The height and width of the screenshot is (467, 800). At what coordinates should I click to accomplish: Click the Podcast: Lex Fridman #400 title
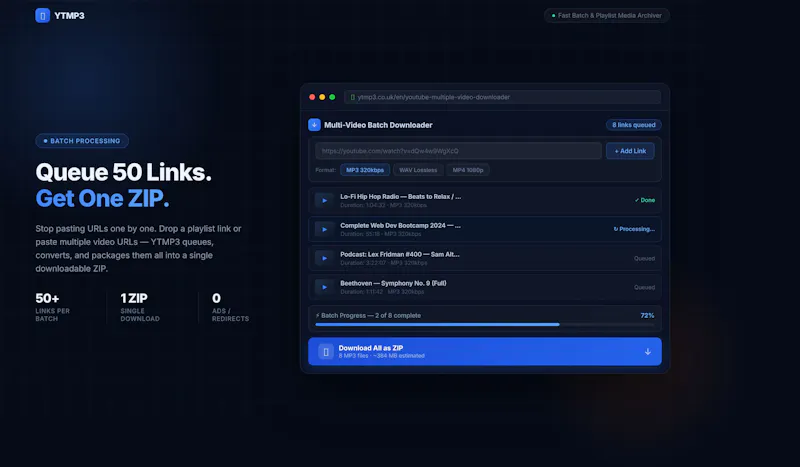[400, 254]
